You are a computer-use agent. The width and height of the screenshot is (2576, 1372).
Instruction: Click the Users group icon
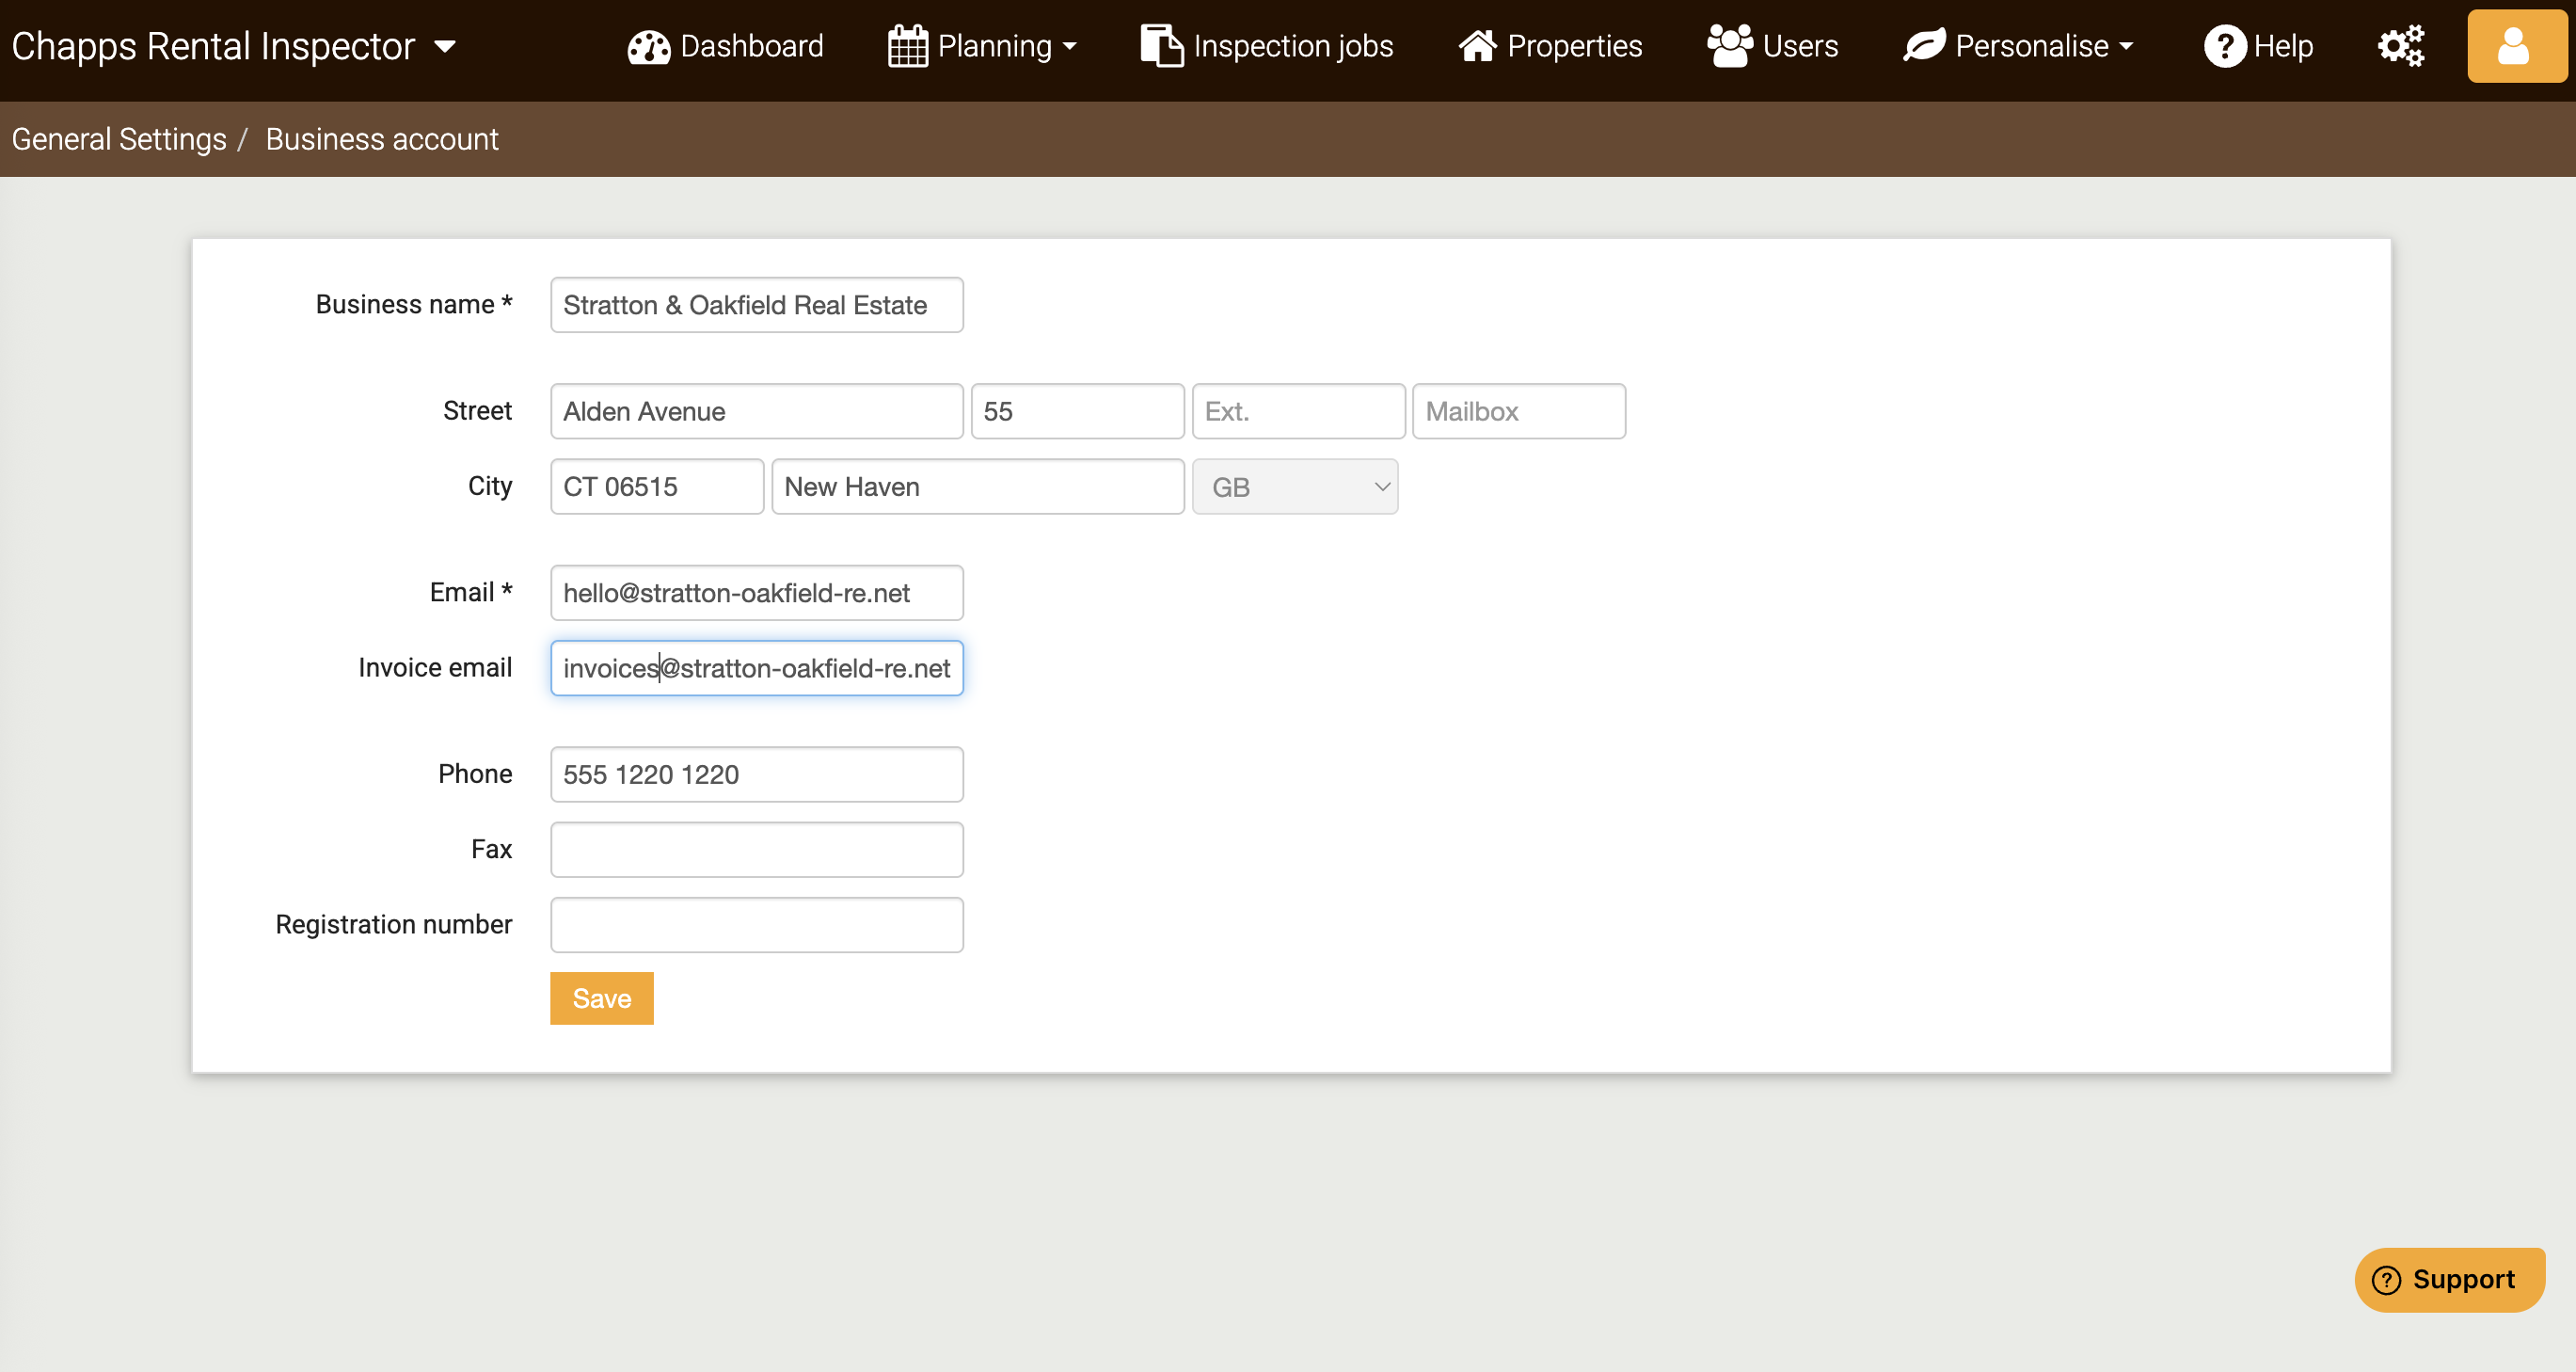pos(1729,46)
